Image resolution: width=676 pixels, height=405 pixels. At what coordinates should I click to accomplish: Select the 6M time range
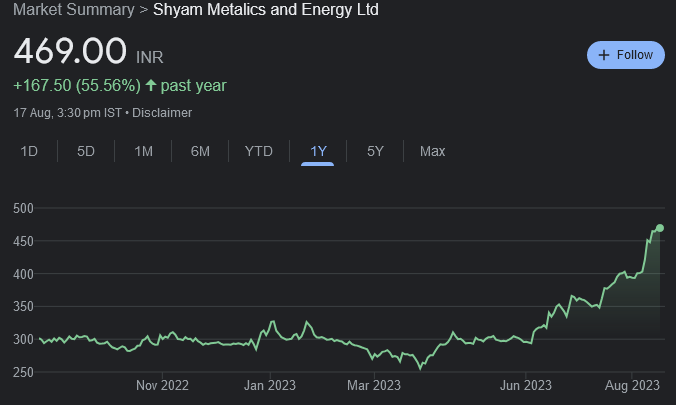point(200,151)
